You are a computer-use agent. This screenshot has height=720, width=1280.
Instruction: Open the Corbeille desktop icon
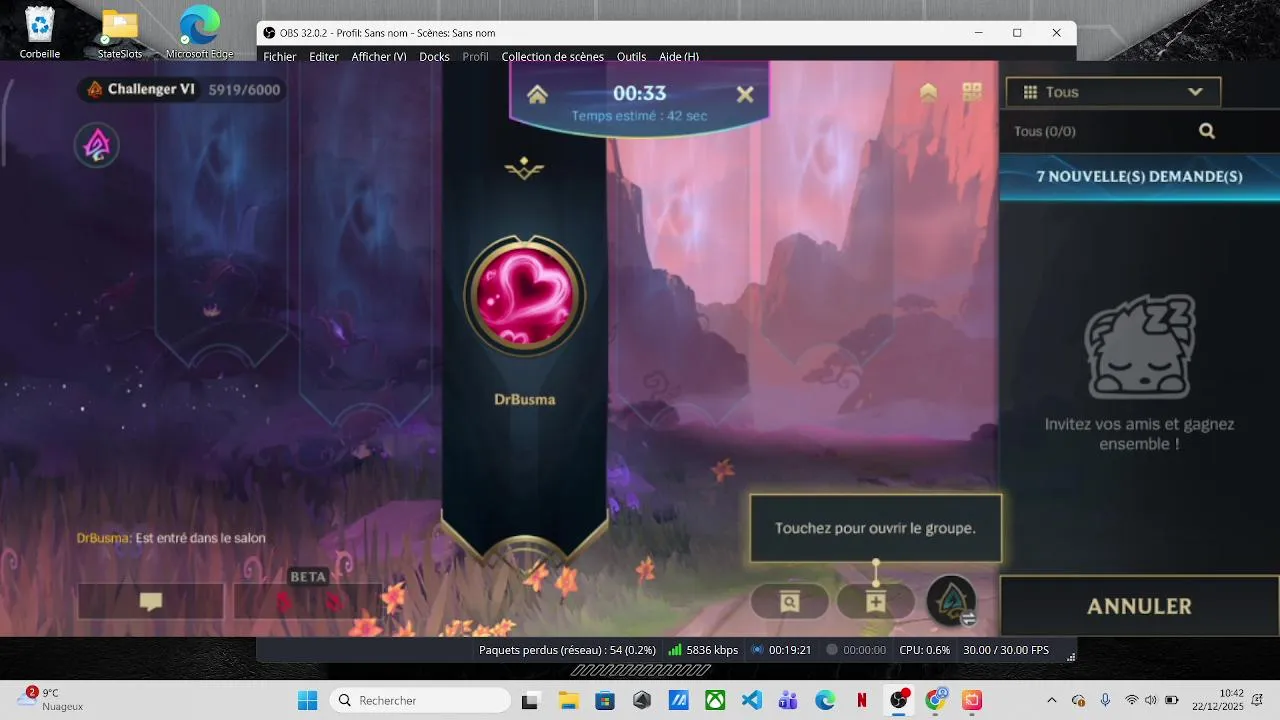point(39,33)
